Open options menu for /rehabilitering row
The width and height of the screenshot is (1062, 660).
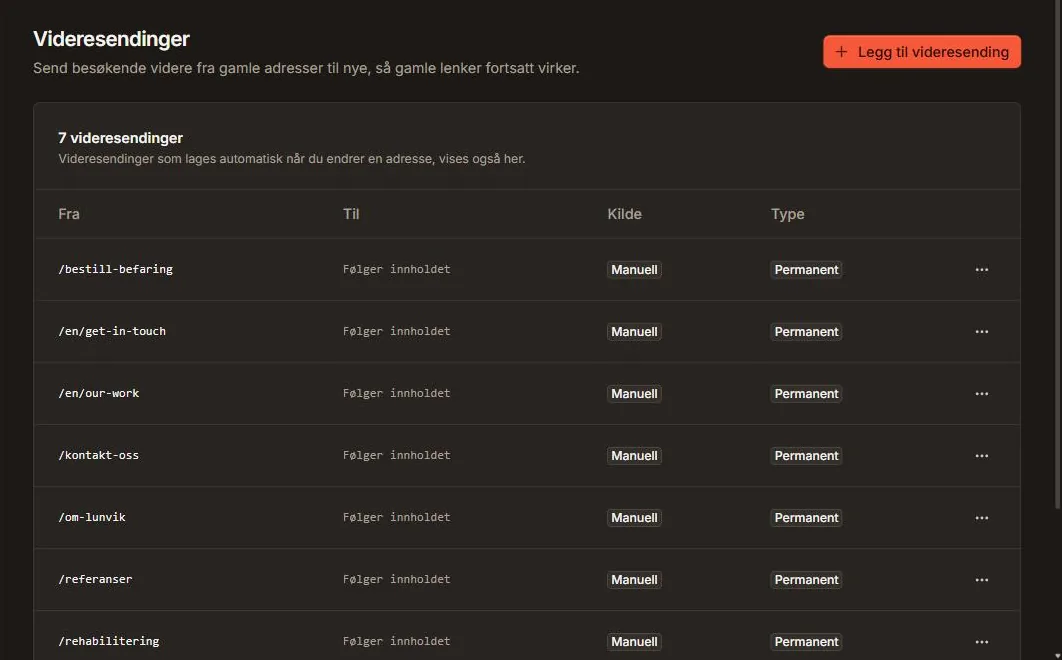pyautogui.click(x=981, y=642)
